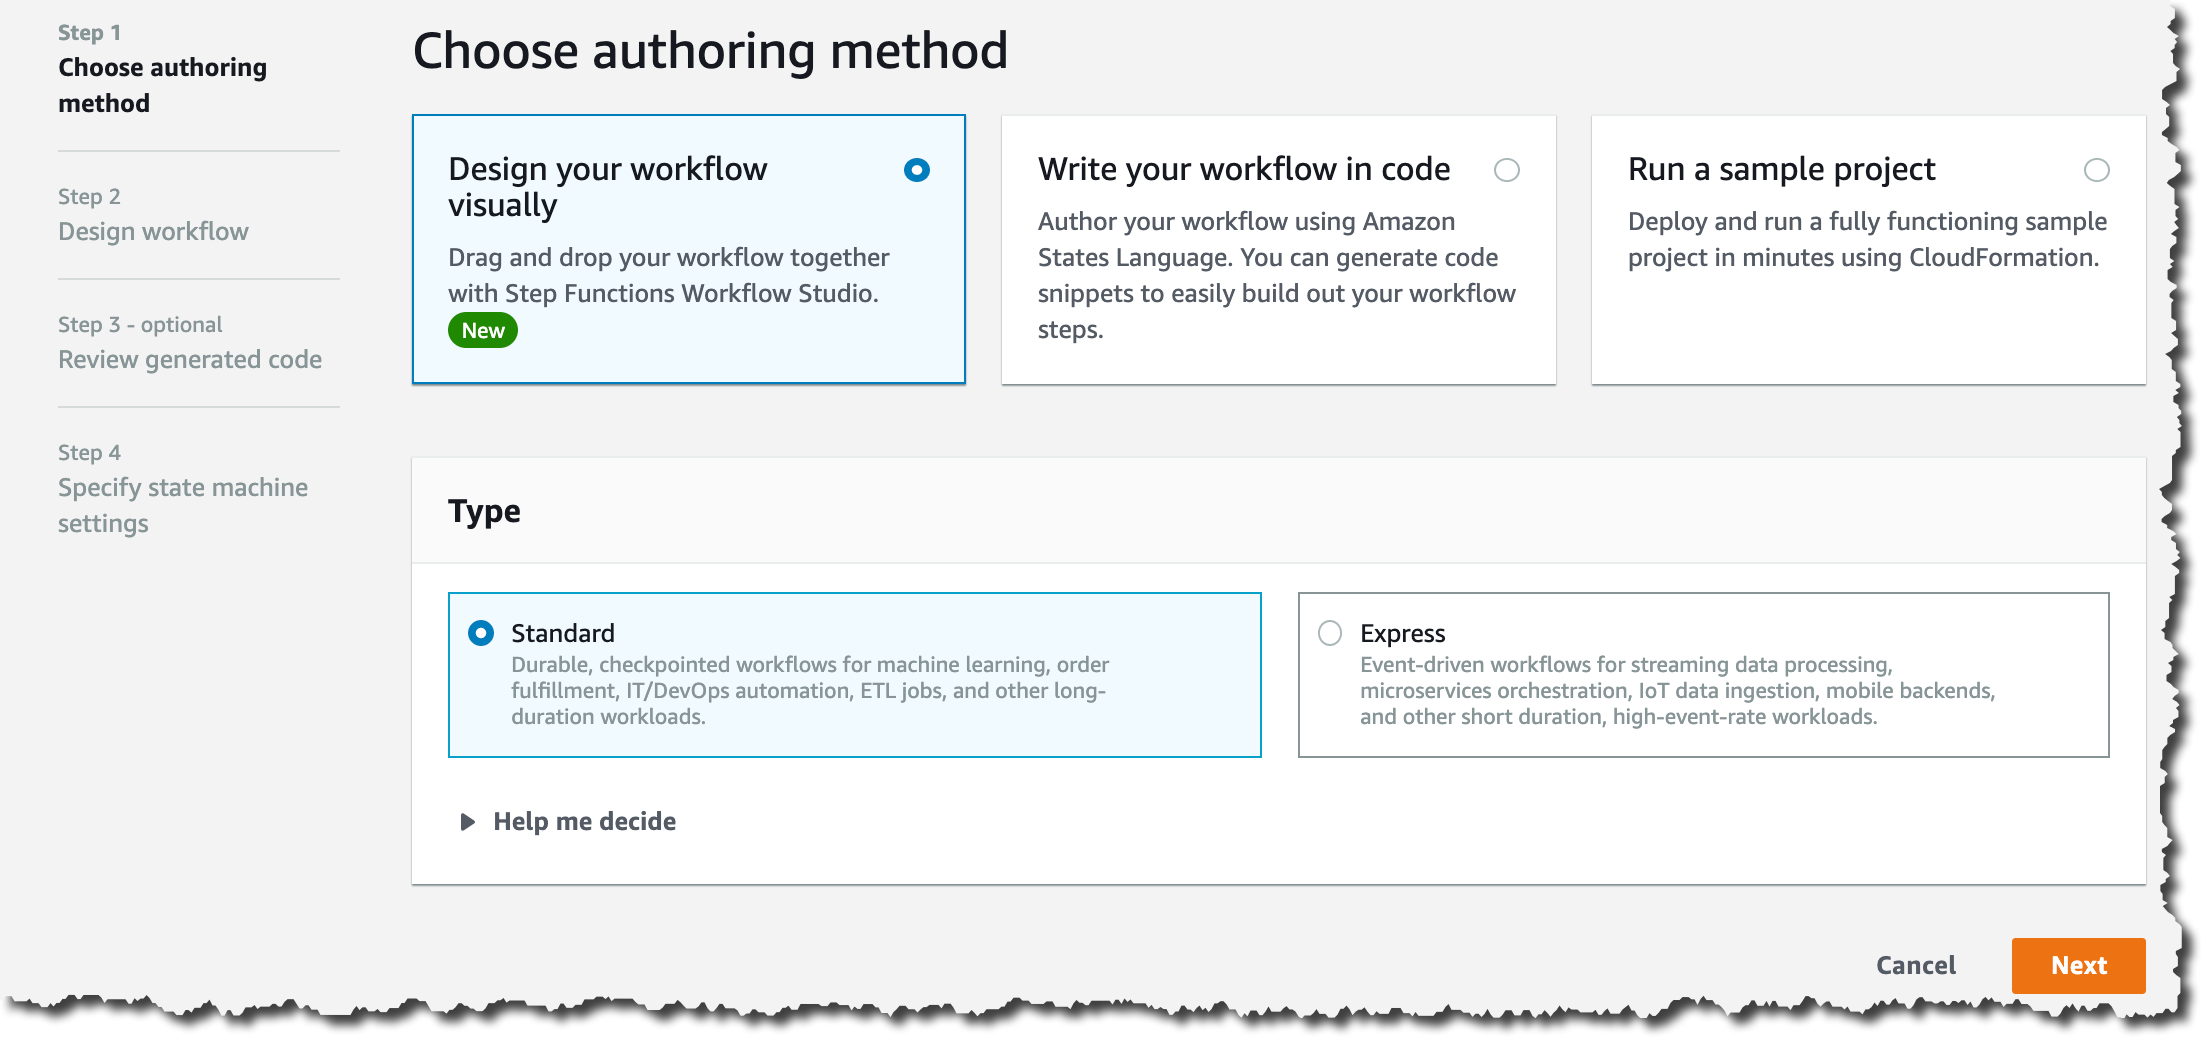Click the Design your workflow visually card title
Image resolution: width=2202 pixels, height=1038 pixels.
[607, 187]
